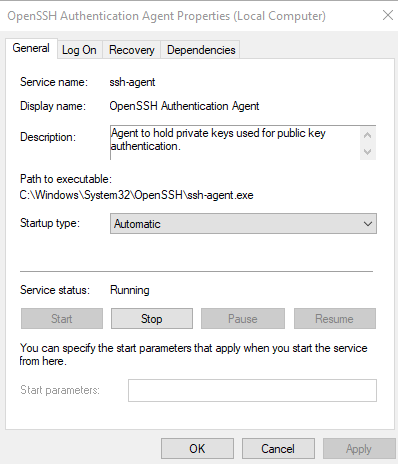Click the Path to executable label
Screen dimensions: 398x464
(66, 179)
